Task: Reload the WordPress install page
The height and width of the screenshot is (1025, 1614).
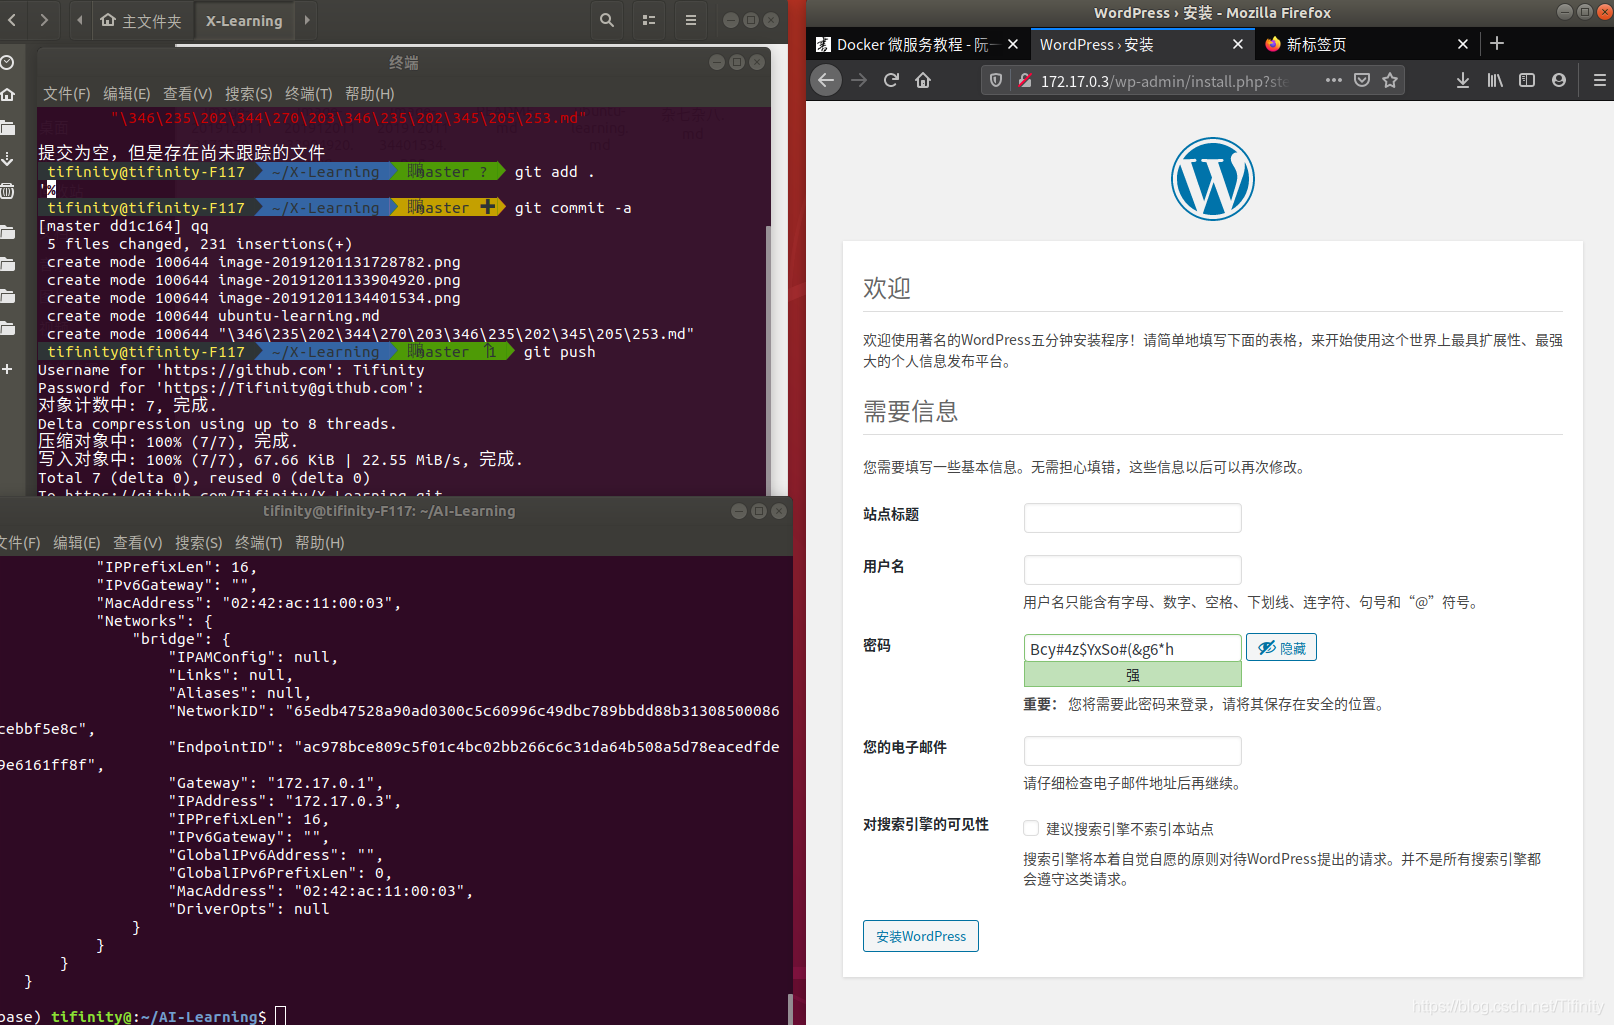Action: pyautogui.click(x=891, y=80)
